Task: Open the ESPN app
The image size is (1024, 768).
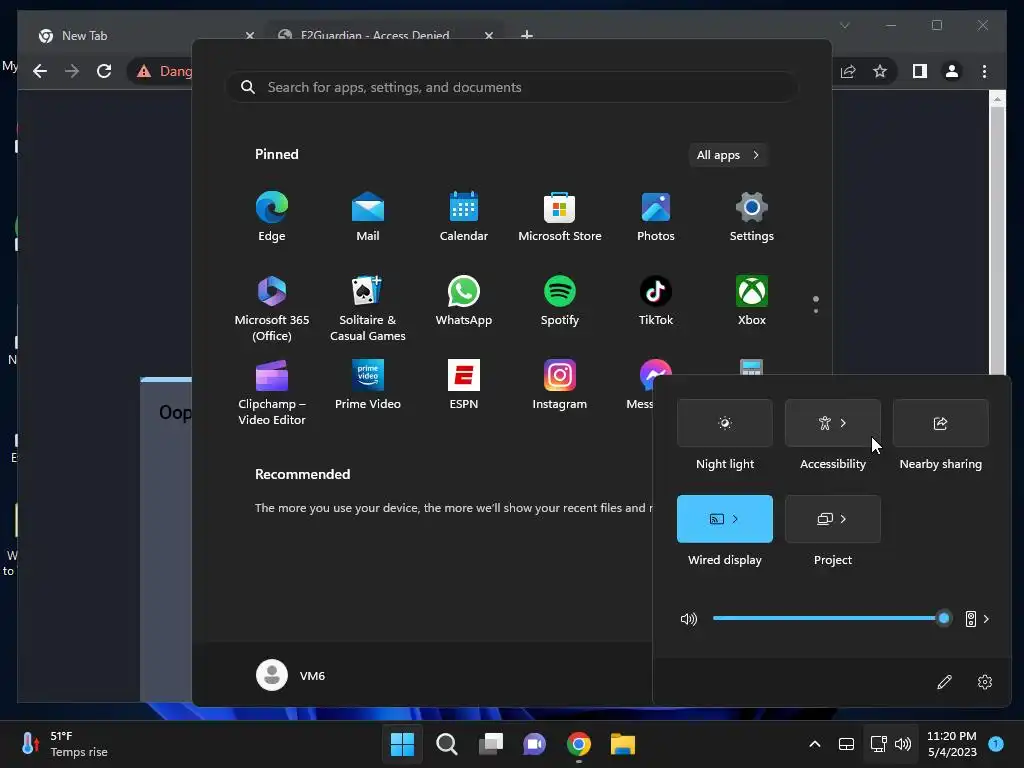Action: click(464, 385)
